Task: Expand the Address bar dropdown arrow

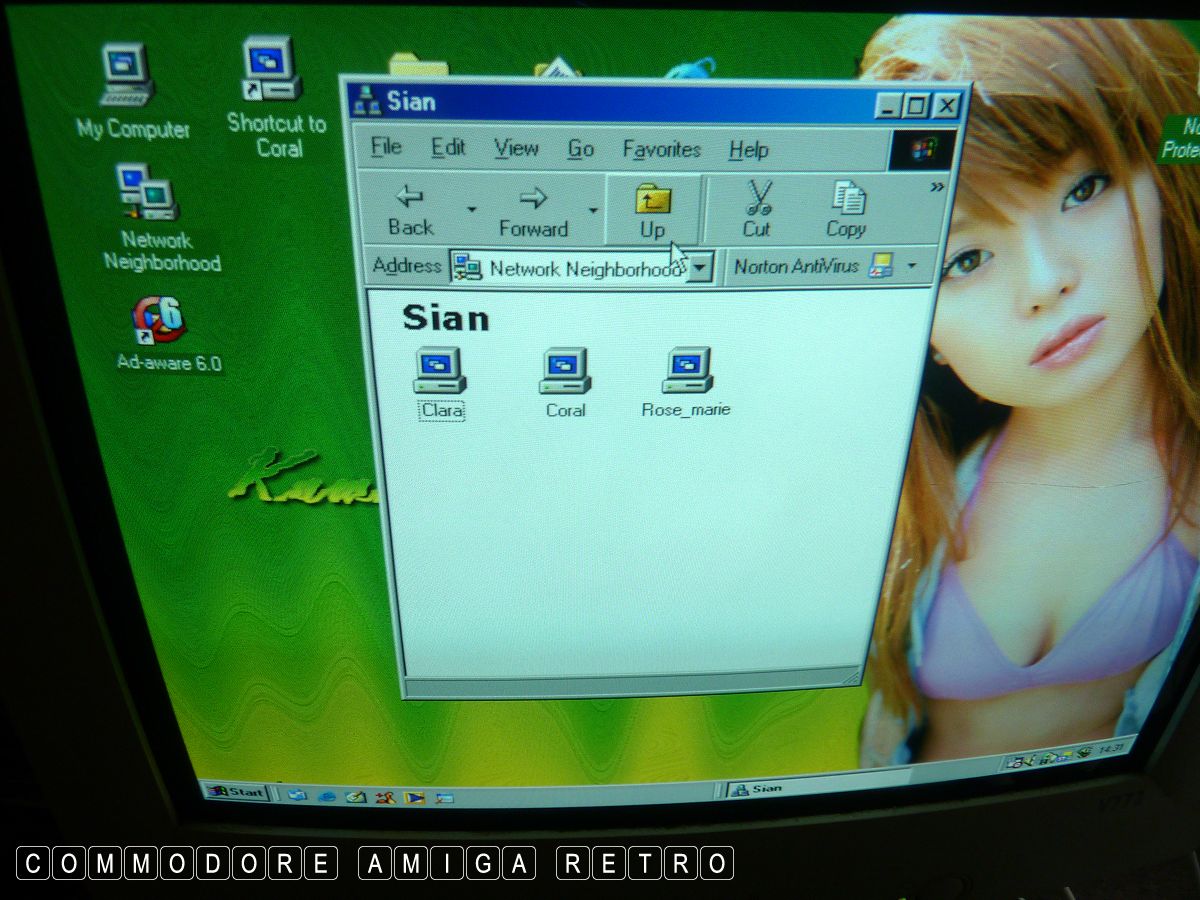Action: (701, 268)
